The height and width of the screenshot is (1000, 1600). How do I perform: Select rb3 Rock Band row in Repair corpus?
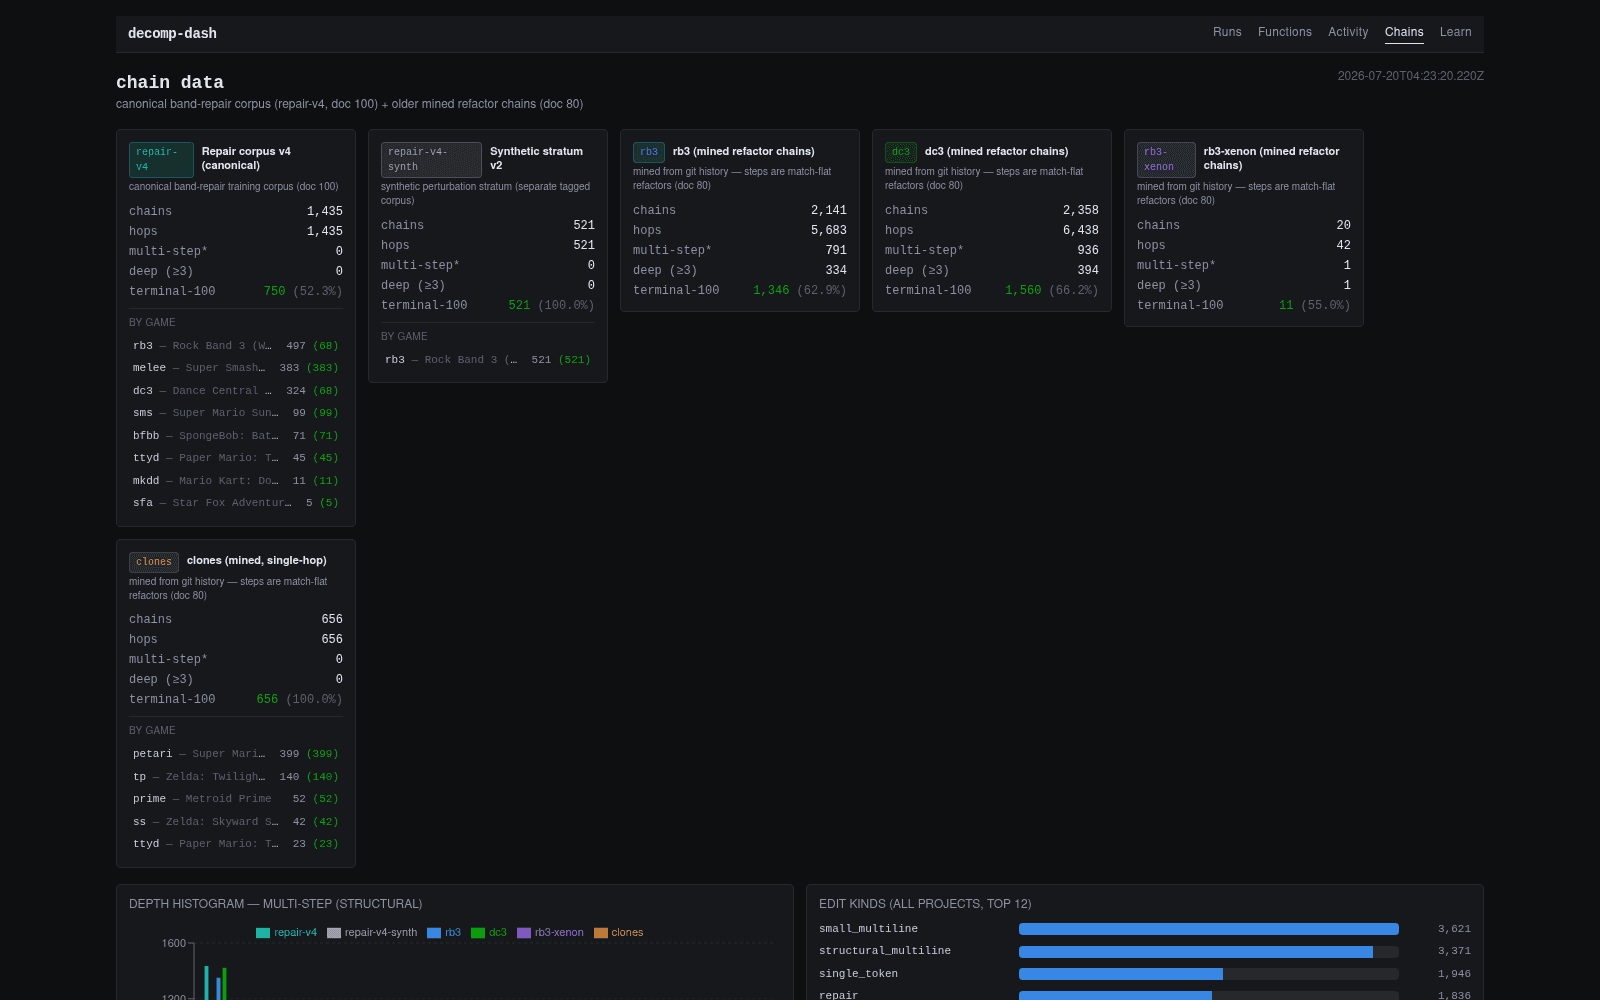[236, 346]
